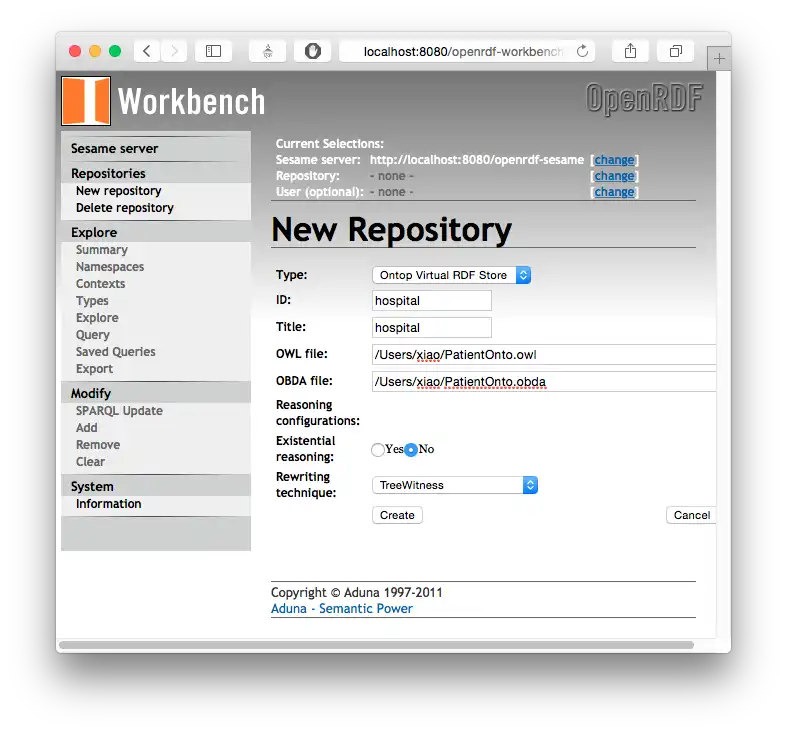Open the Aduna - Semantic Power link
Image resolution: width=787 pixels, height=733 pixels.
[342, 609]
